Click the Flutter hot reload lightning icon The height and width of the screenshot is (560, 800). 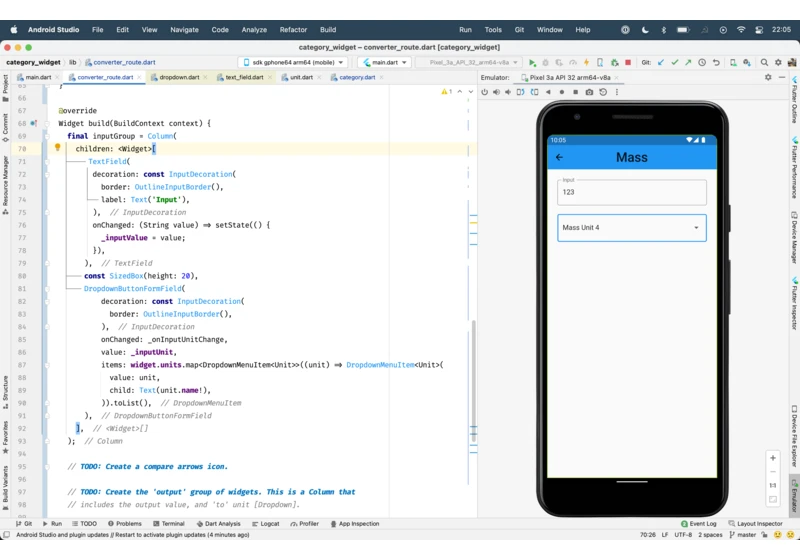(x=586, y=62)
